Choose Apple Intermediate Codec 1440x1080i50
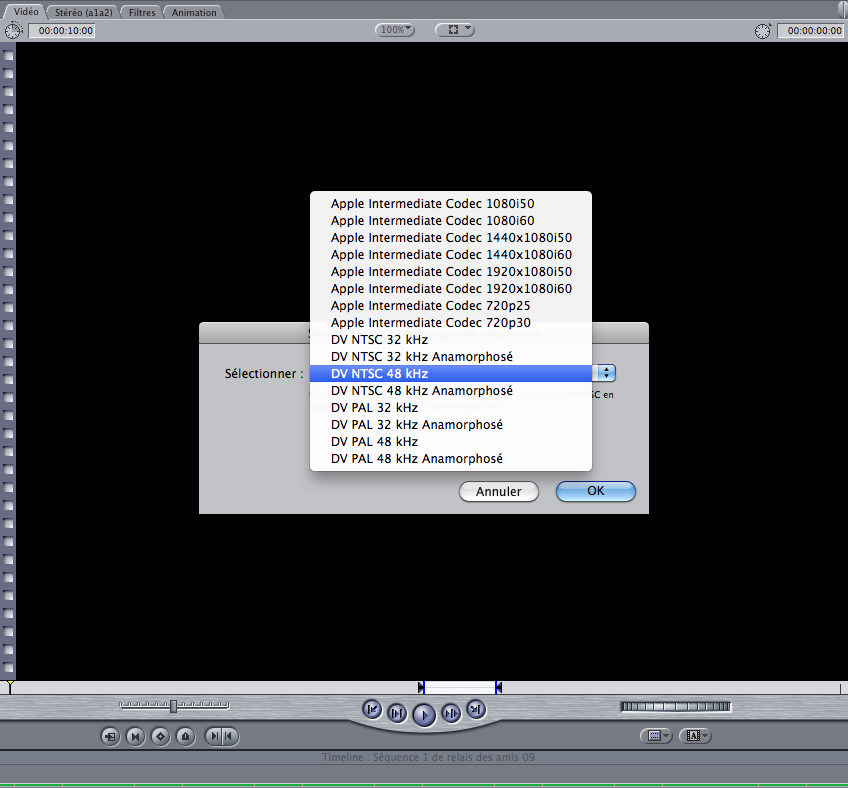Viewport: 848px width, 788px height. [450, 237]
